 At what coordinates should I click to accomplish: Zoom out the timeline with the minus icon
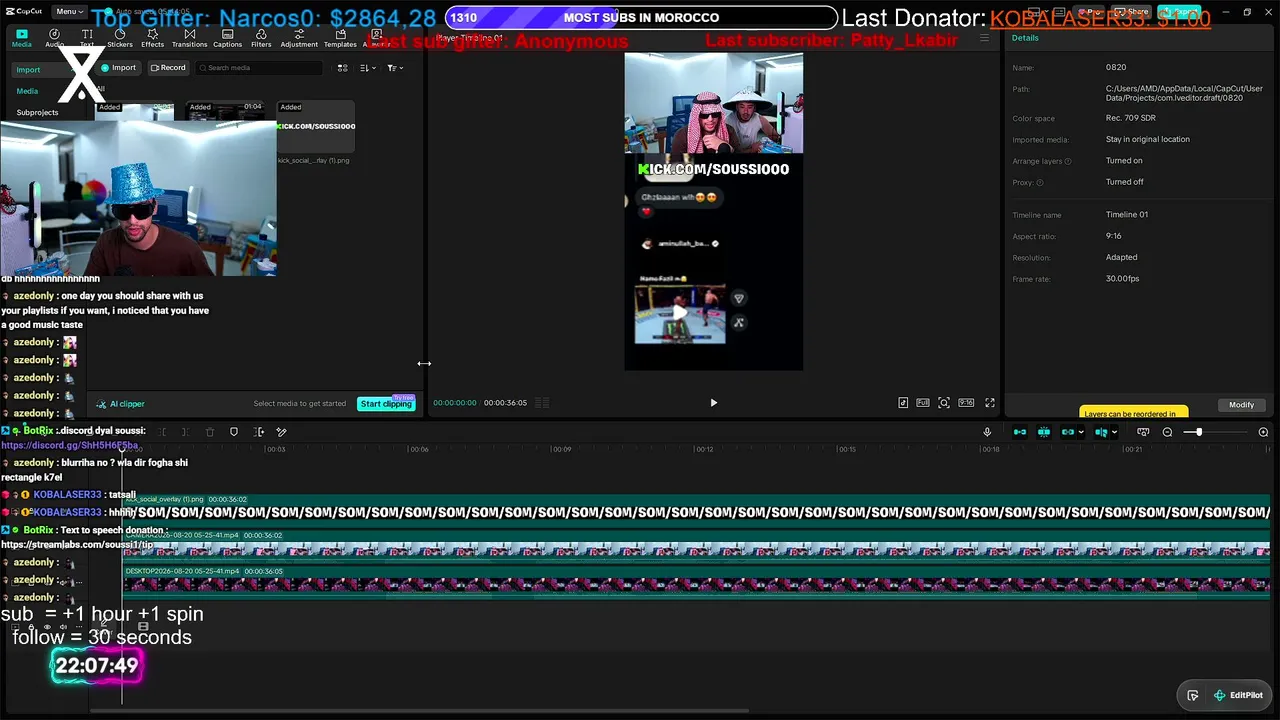[x=1167, y=432]
